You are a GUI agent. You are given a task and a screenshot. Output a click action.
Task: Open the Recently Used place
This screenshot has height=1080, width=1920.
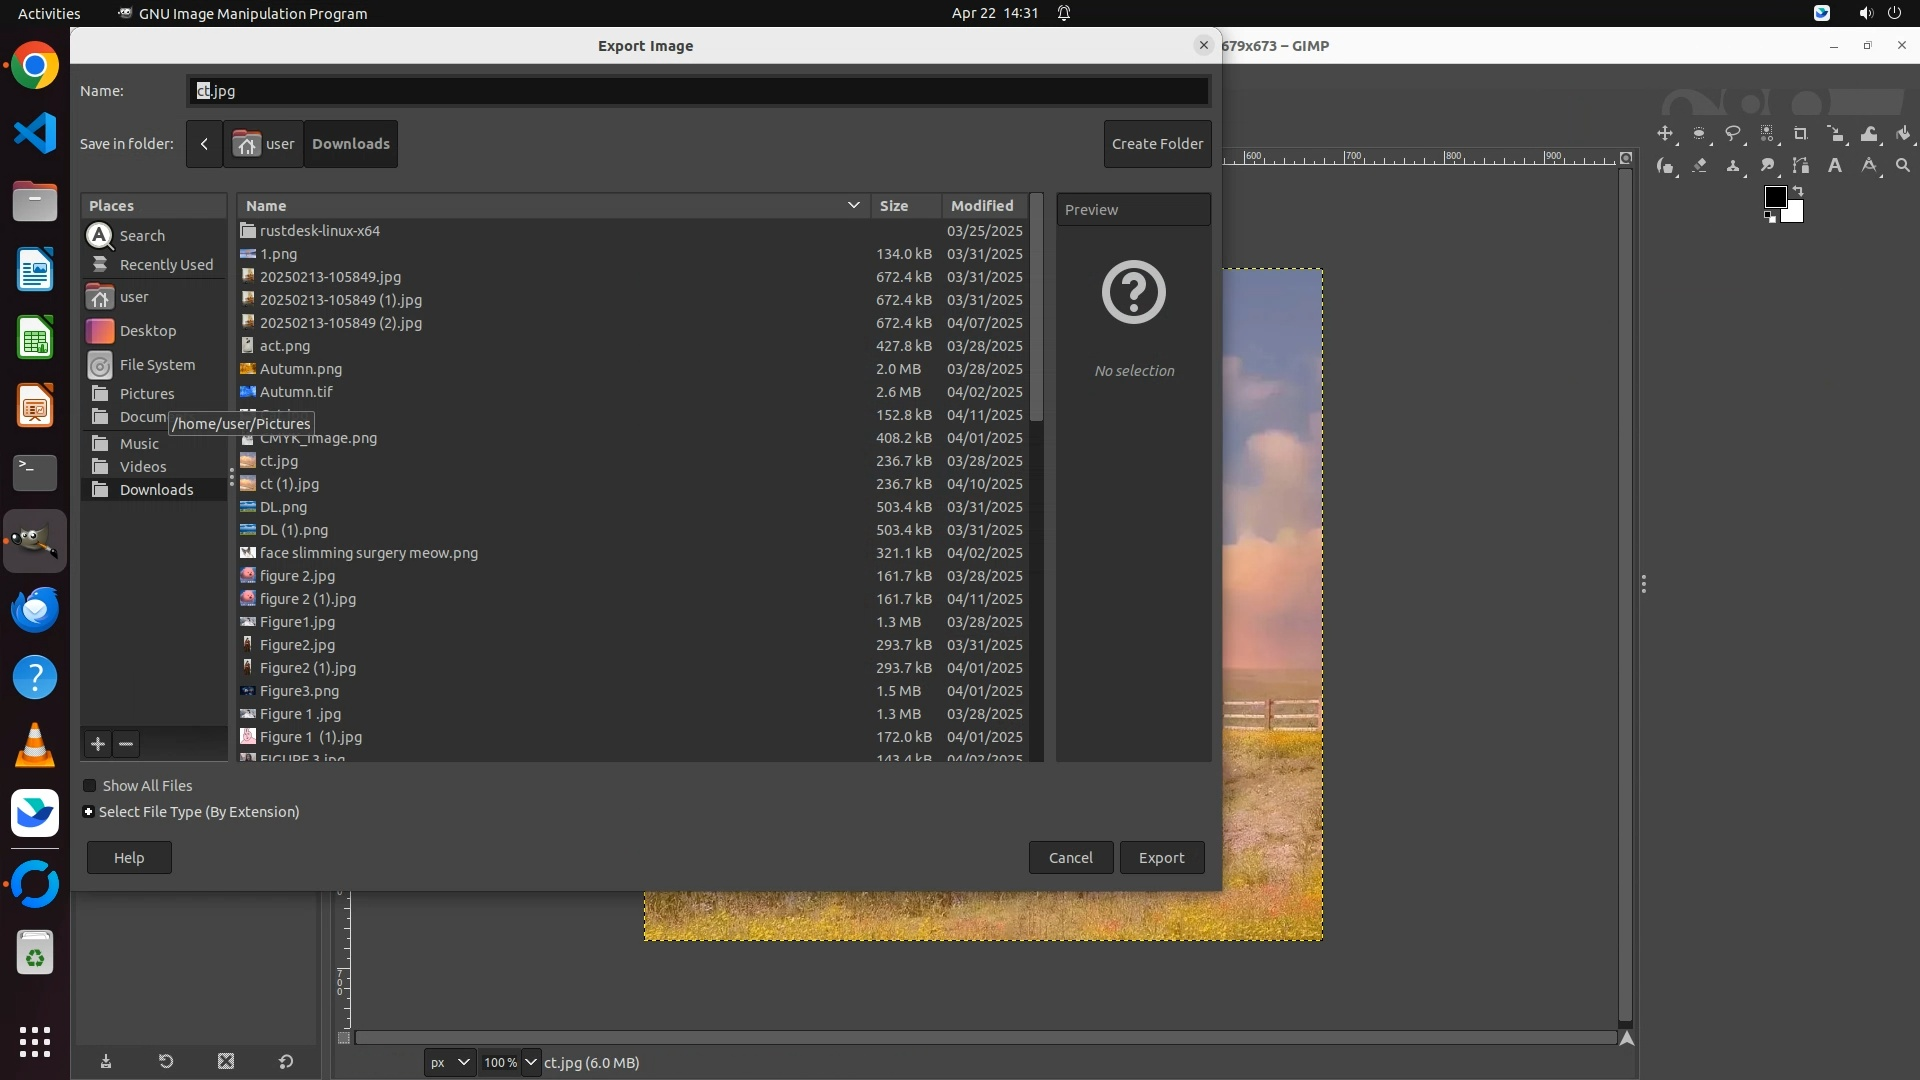coord(166,265)
